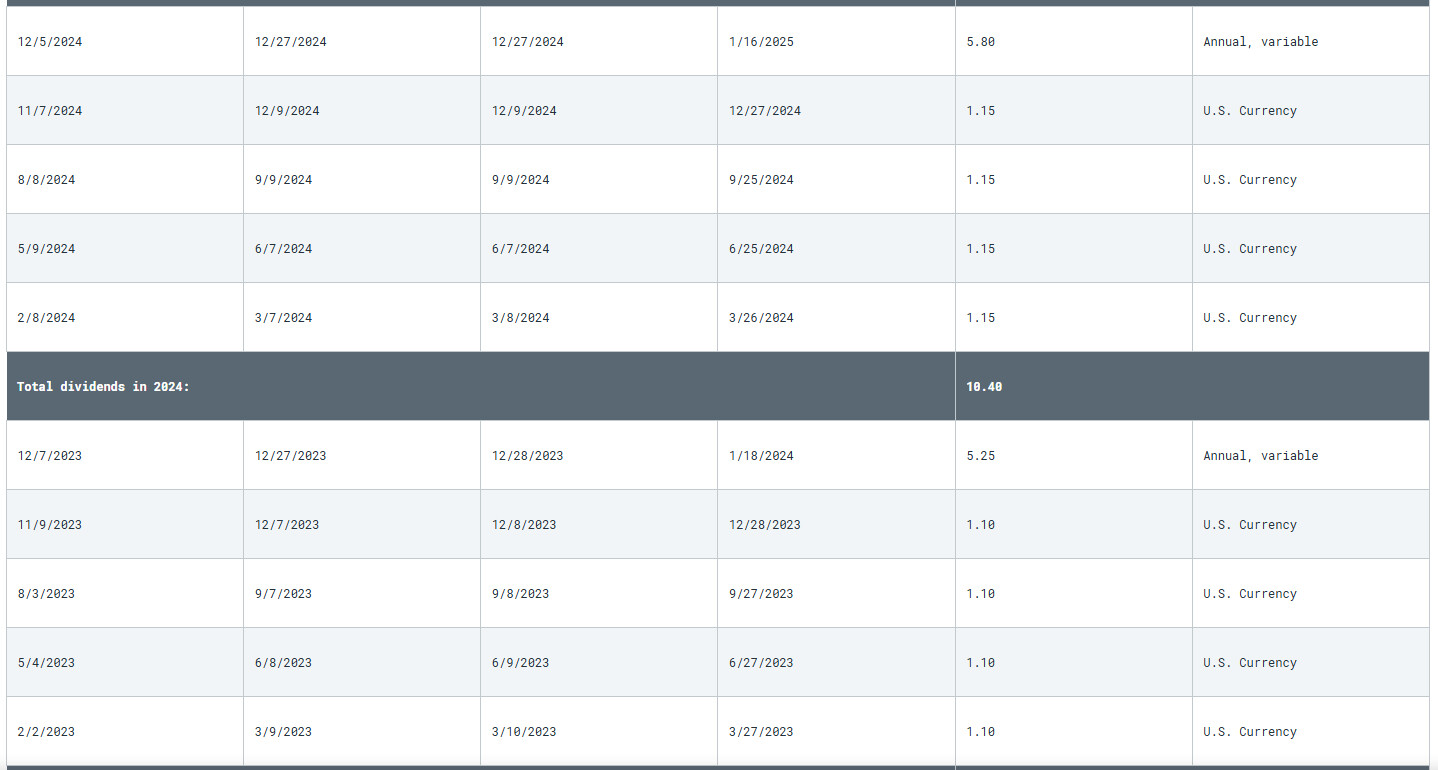Select Annual, variable in the 12/5/2024 row
This screenshot has height=770, width=1438.
coord(1260,42)
